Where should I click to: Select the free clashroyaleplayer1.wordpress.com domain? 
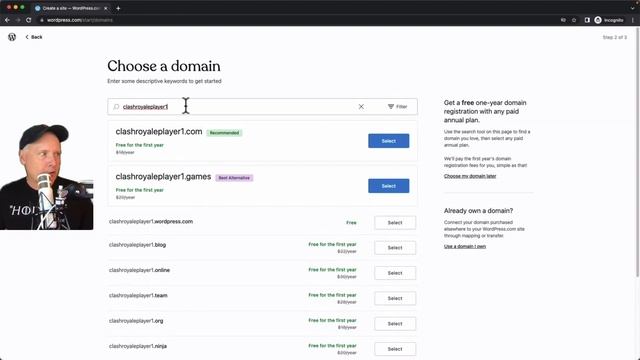coord(395,223)
